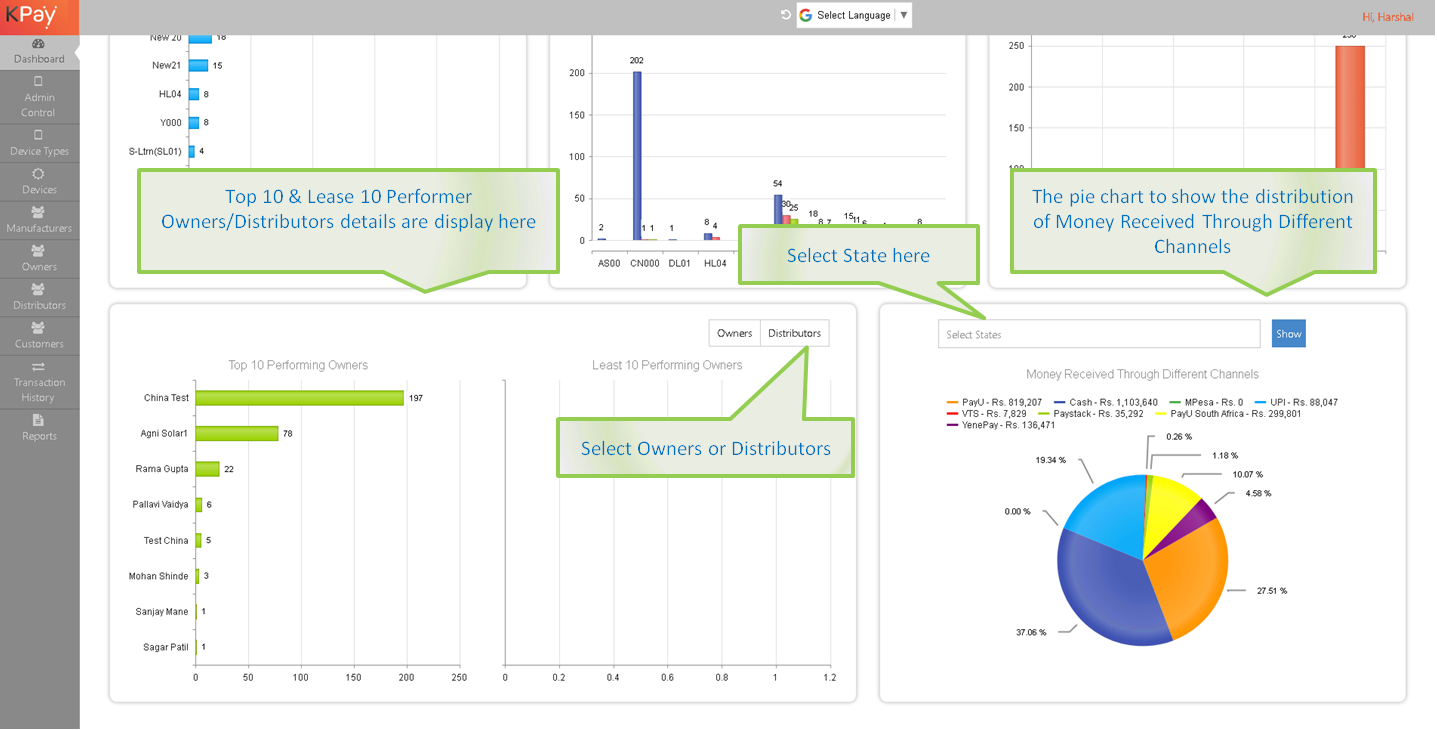
Task: Toggle PayU South Africa legend entry
Action: click(x=1228, y=413)
